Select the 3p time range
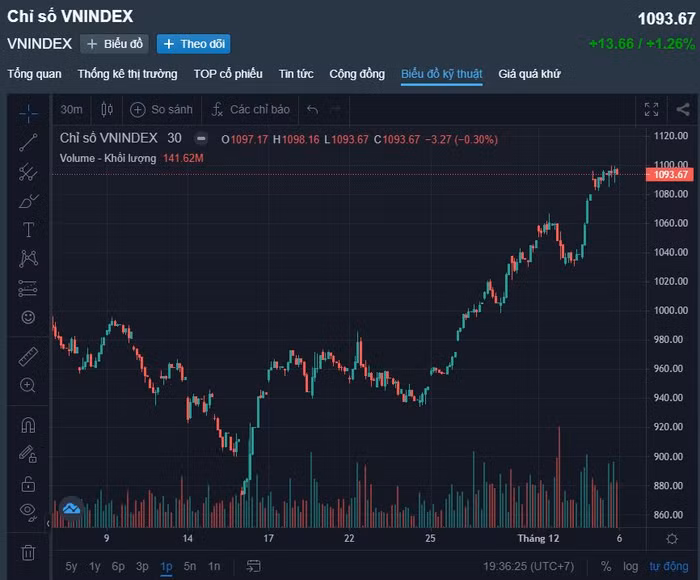The width and height of the screenshot is (700, 580). pos(142,566)
